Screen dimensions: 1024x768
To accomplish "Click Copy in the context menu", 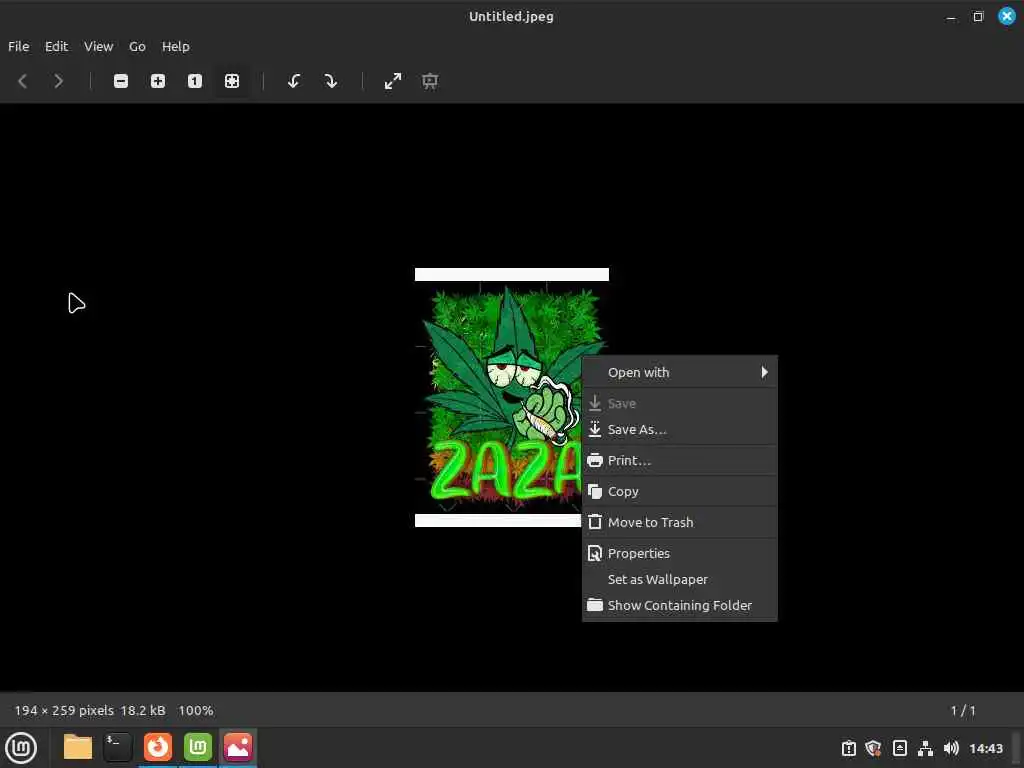I will [679, 491].
